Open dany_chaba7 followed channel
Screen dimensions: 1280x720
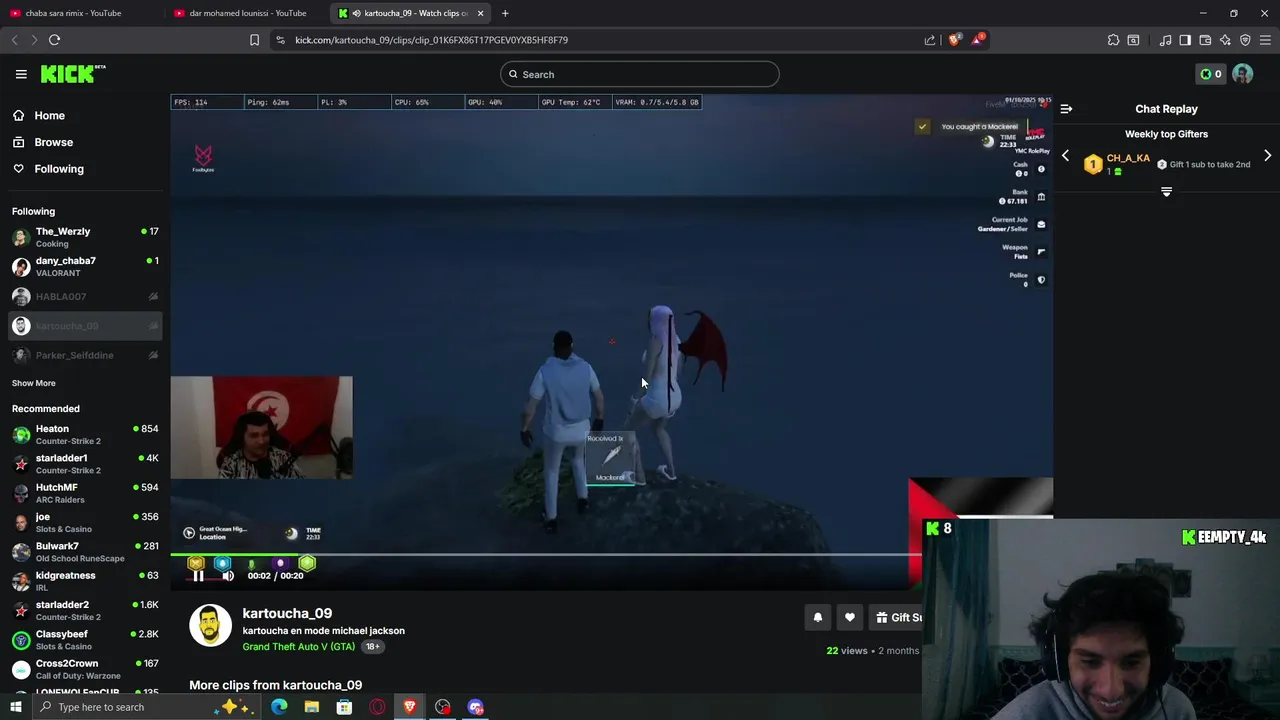[85, 266]
